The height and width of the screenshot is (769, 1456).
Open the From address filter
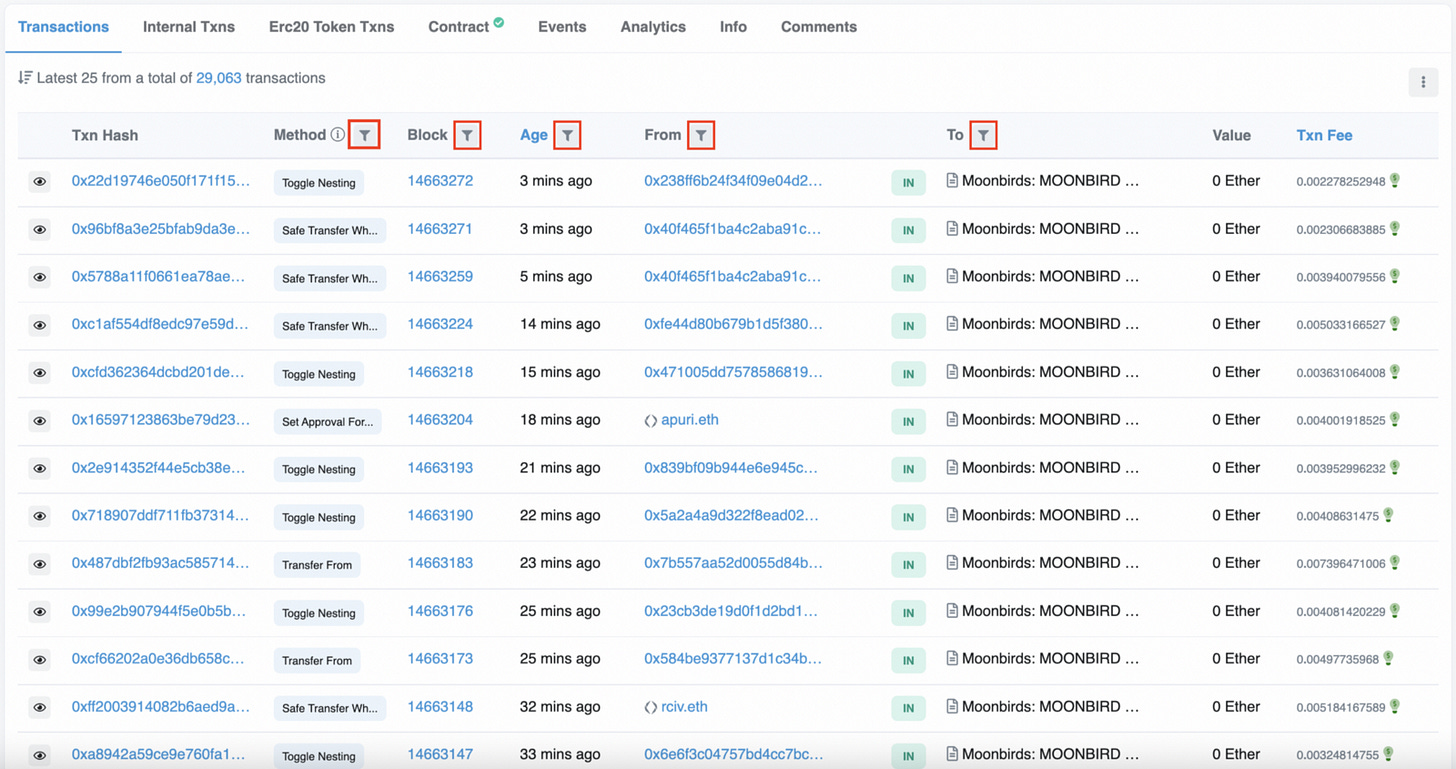pyautogui.click(x=701, y=135)
